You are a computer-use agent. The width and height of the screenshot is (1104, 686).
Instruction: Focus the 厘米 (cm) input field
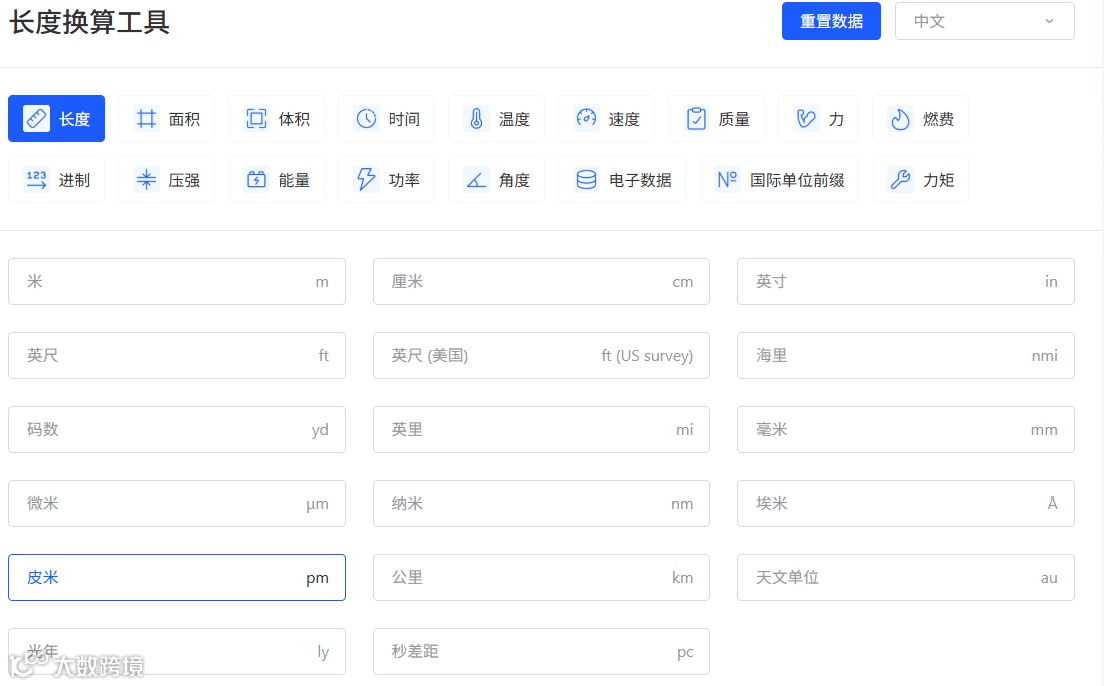click(541, 282)
